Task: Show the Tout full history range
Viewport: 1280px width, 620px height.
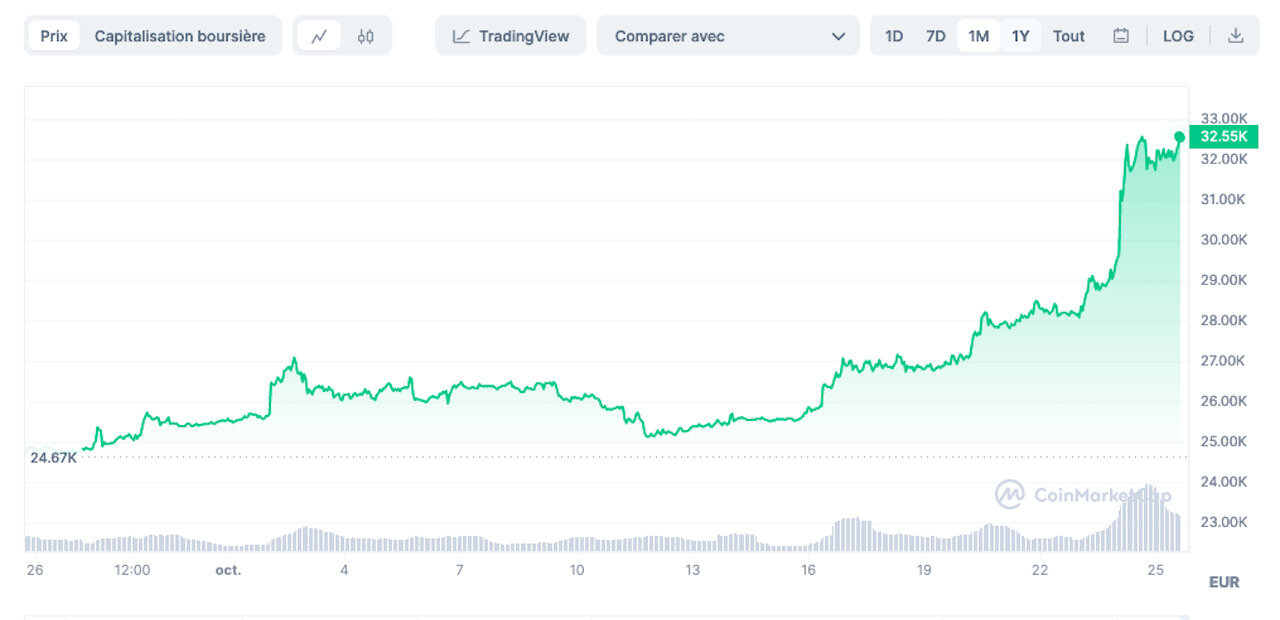Action: 1068,36
